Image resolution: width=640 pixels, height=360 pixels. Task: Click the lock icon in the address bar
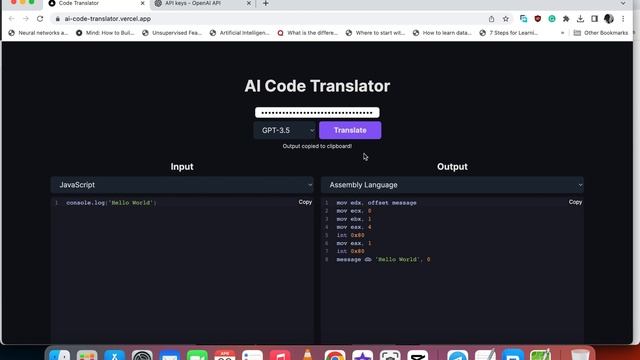(58, 19)
